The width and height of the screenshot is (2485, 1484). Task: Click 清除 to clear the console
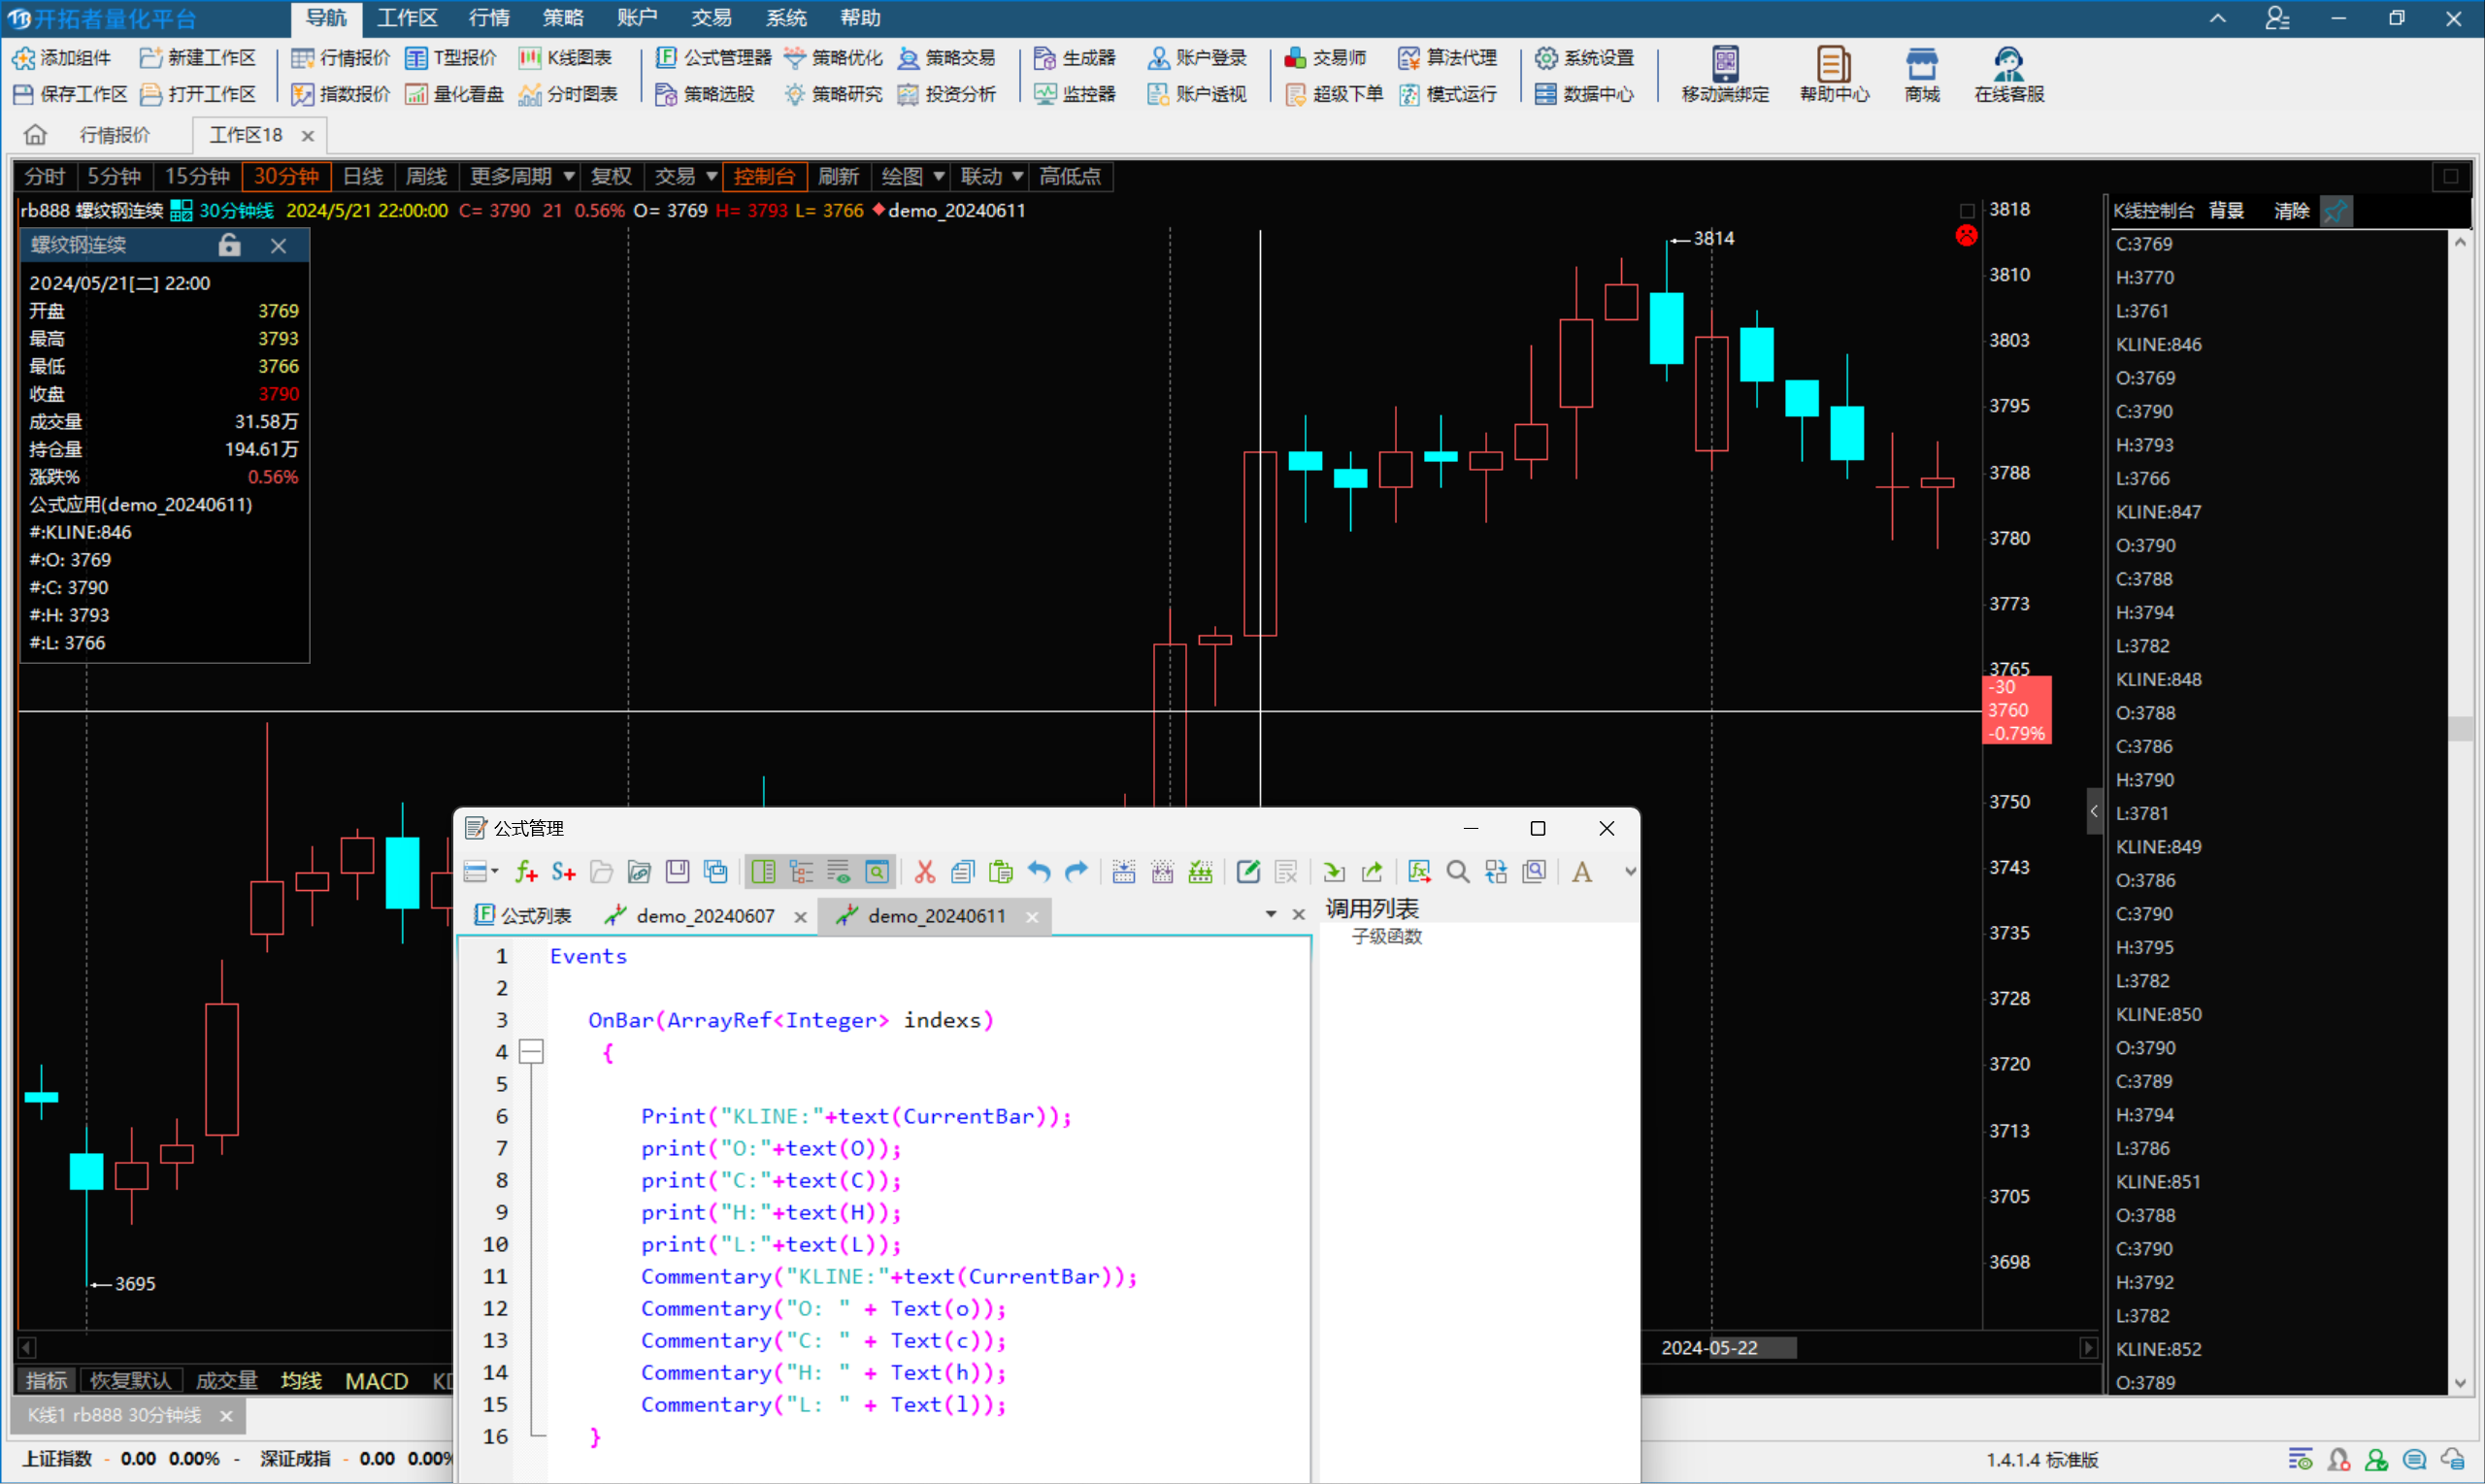(x=2291, y=211)
